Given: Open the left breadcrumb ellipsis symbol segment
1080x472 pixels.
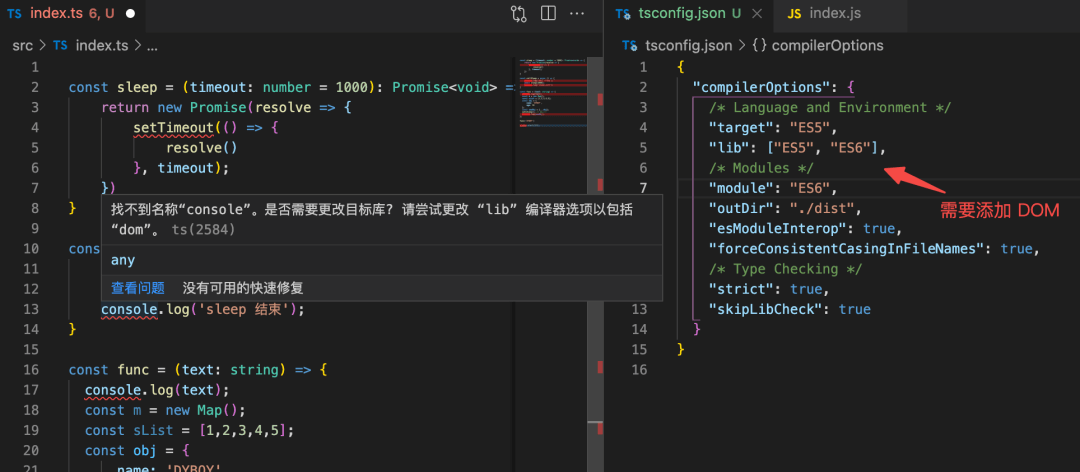Looking at the screenshot, I should pos(152,46).
